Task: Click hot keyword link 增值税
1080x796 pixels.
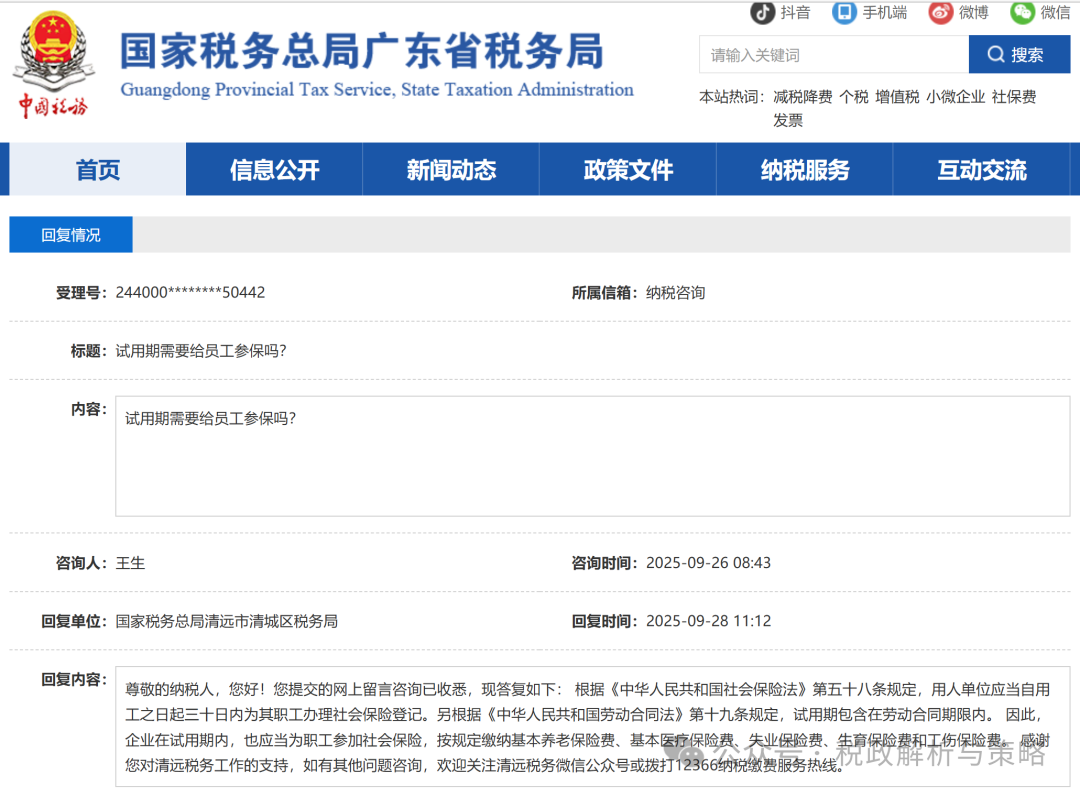Action: (897, 97)
